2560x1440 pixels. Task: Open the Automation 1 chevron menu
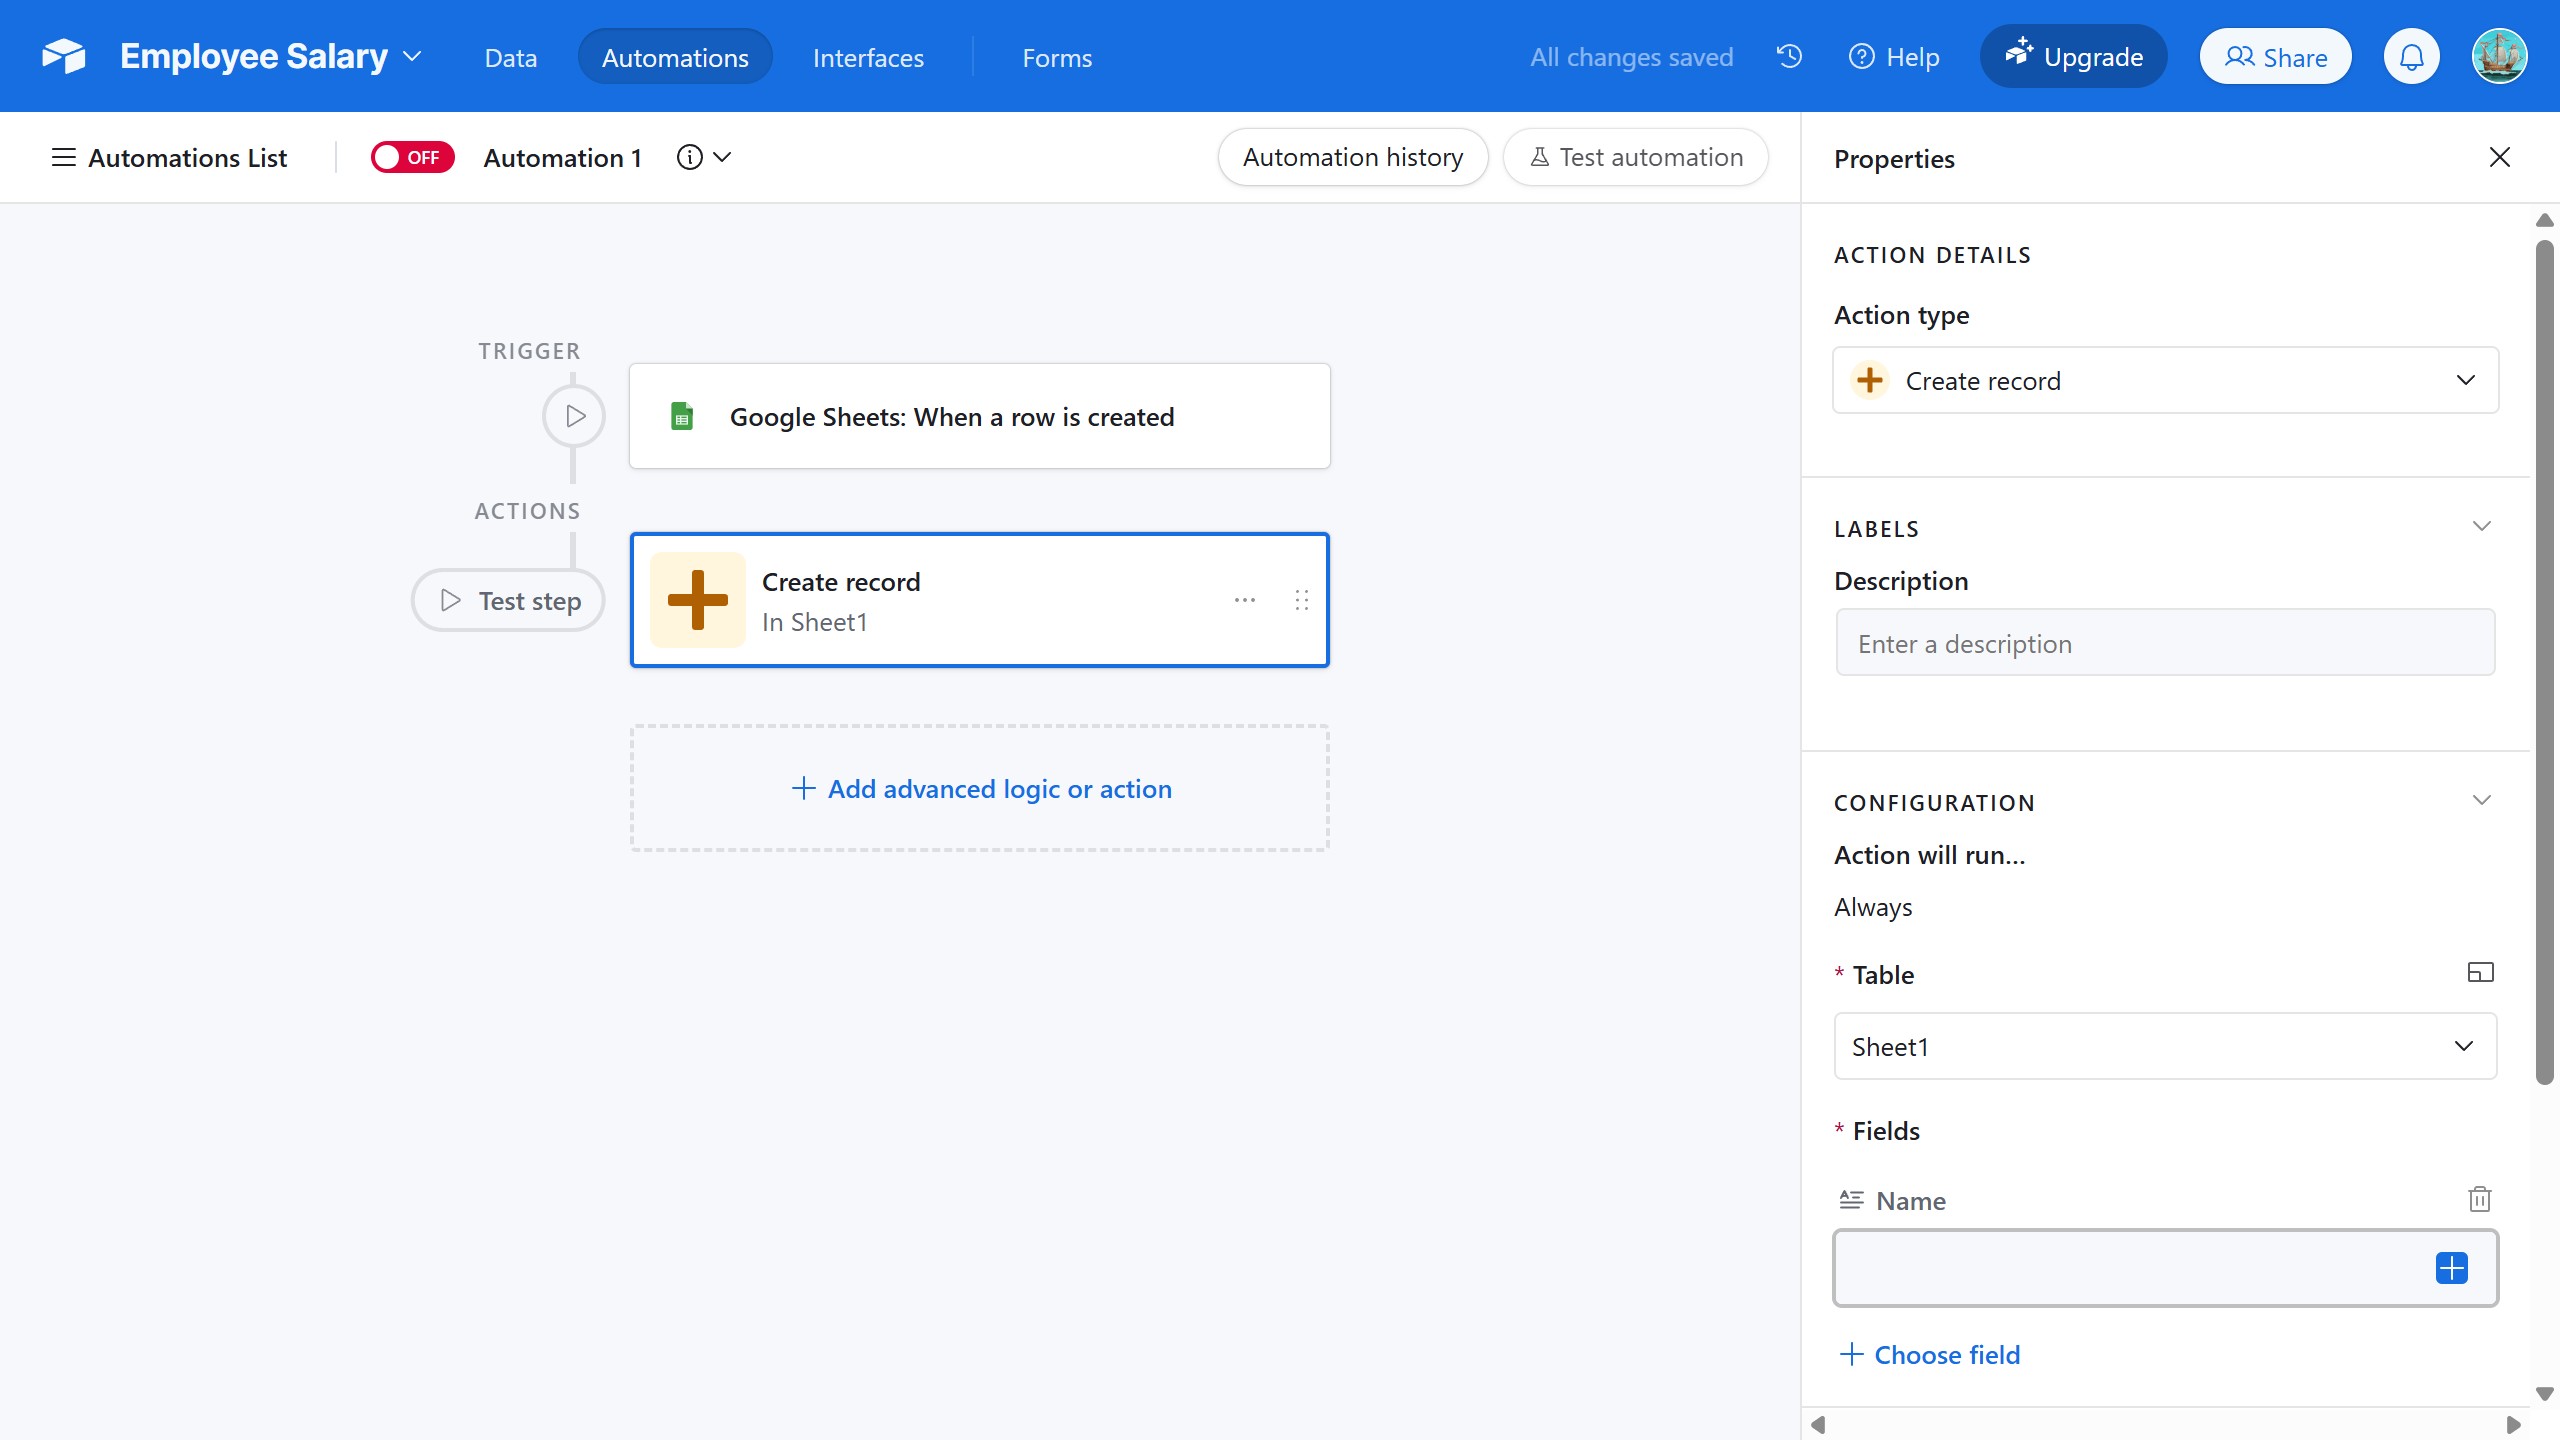[722, 157]
